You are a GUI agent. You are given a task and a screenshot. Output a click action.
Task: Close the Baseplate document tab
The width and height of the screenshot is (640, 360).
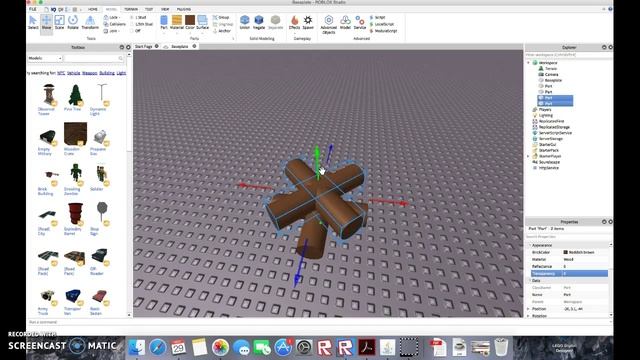point(194,46)
